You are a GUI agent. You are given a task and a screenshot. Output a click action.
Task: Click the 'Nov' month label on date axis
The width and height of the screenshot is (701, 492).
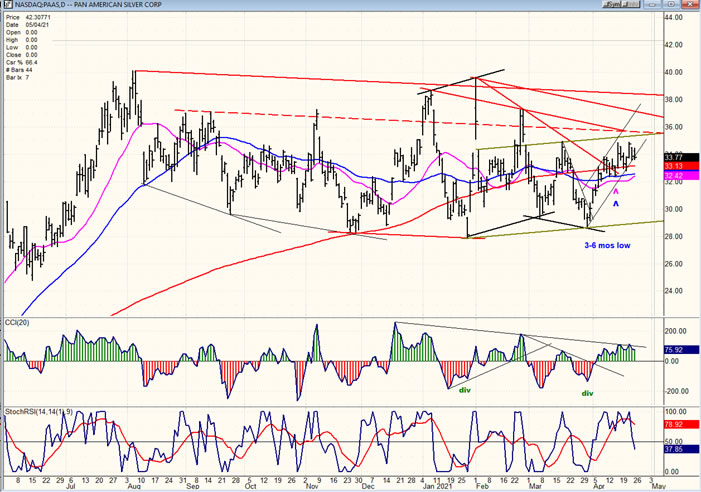click(312, 486)
